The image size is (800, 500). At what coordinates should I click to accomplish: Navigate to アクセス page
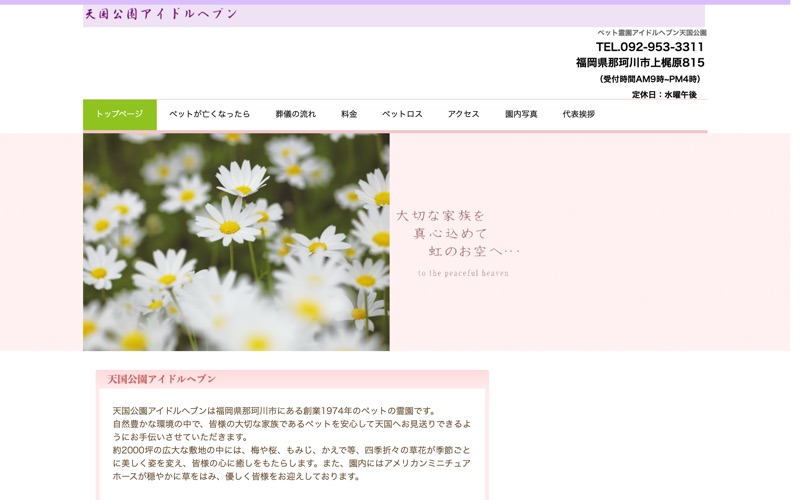point(463,114)
